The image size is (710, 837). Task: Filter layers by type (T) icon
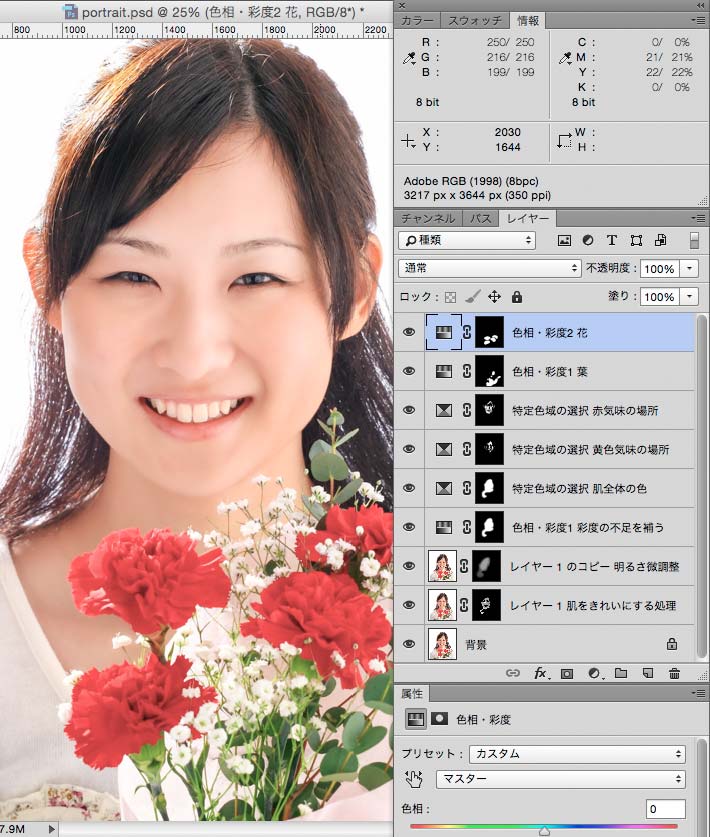[612, 241]
